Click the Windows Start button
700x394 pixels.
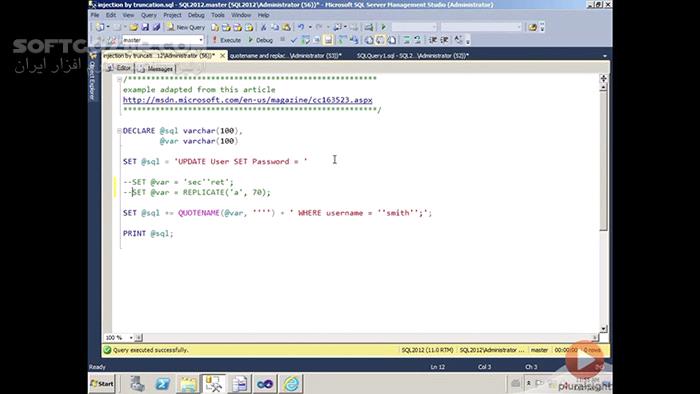[x=102, y=383]
